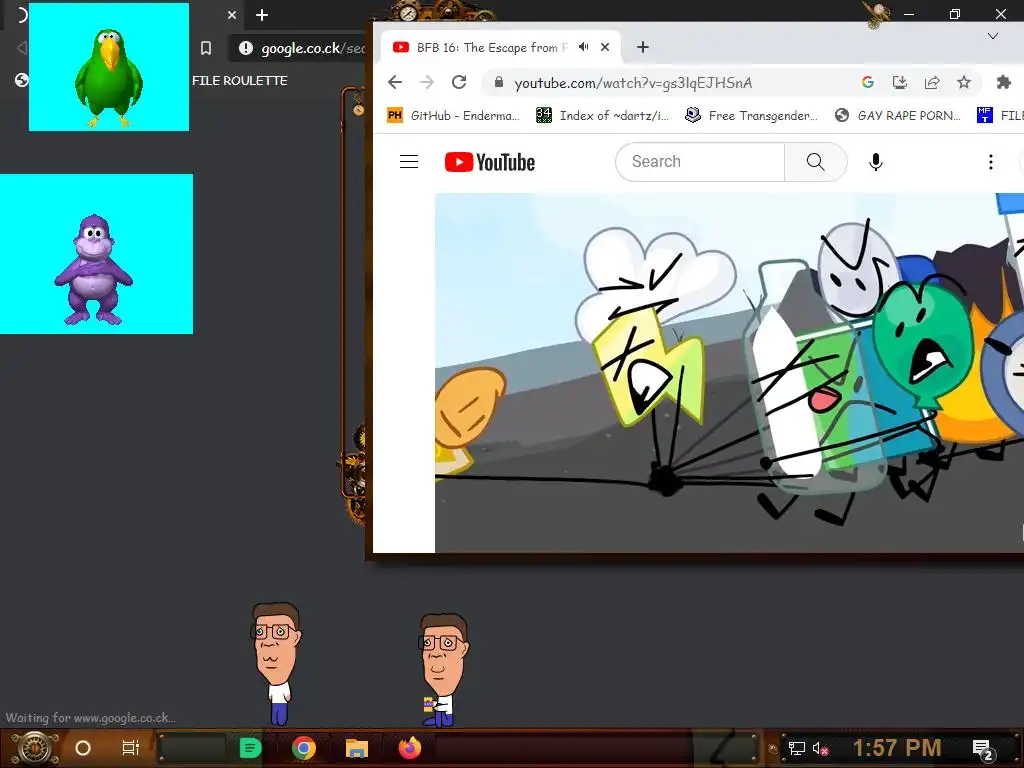Image resolution: width=1024 pixels, height=768 pixels.
Task: Click the 1:57 PM clock
Action: [897, 748]
